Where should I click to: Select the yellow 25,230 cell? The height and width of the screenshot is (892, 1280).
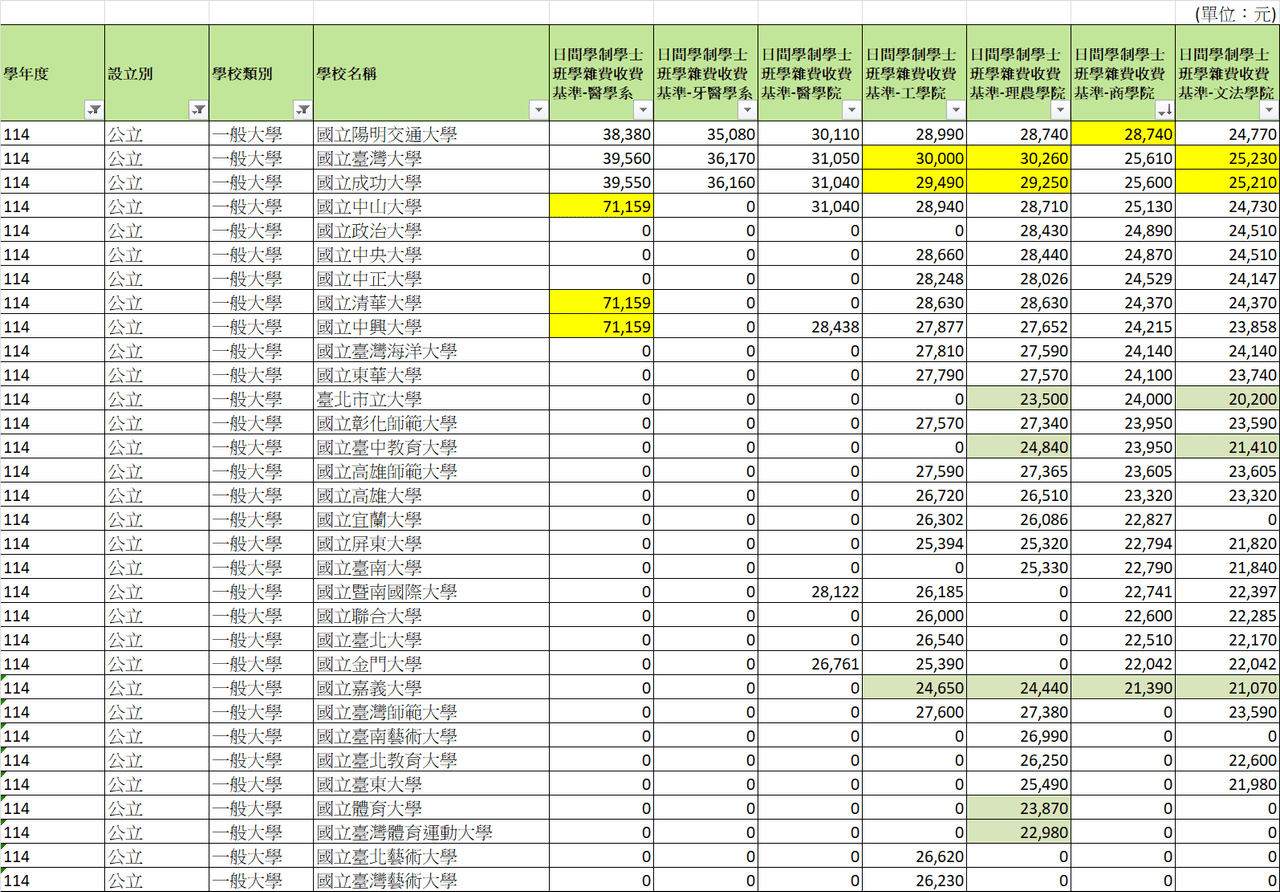pyautogui.click(x=1227, y=158)
